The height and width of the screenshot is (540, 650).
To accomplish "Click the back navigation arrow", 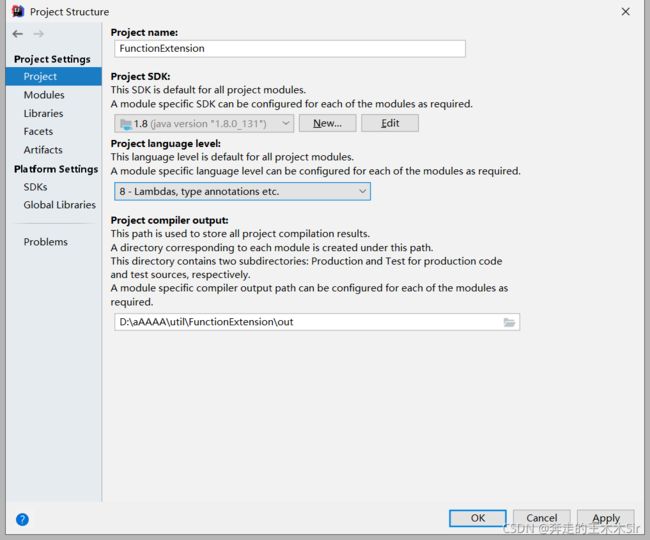I will tap(17, 34).
